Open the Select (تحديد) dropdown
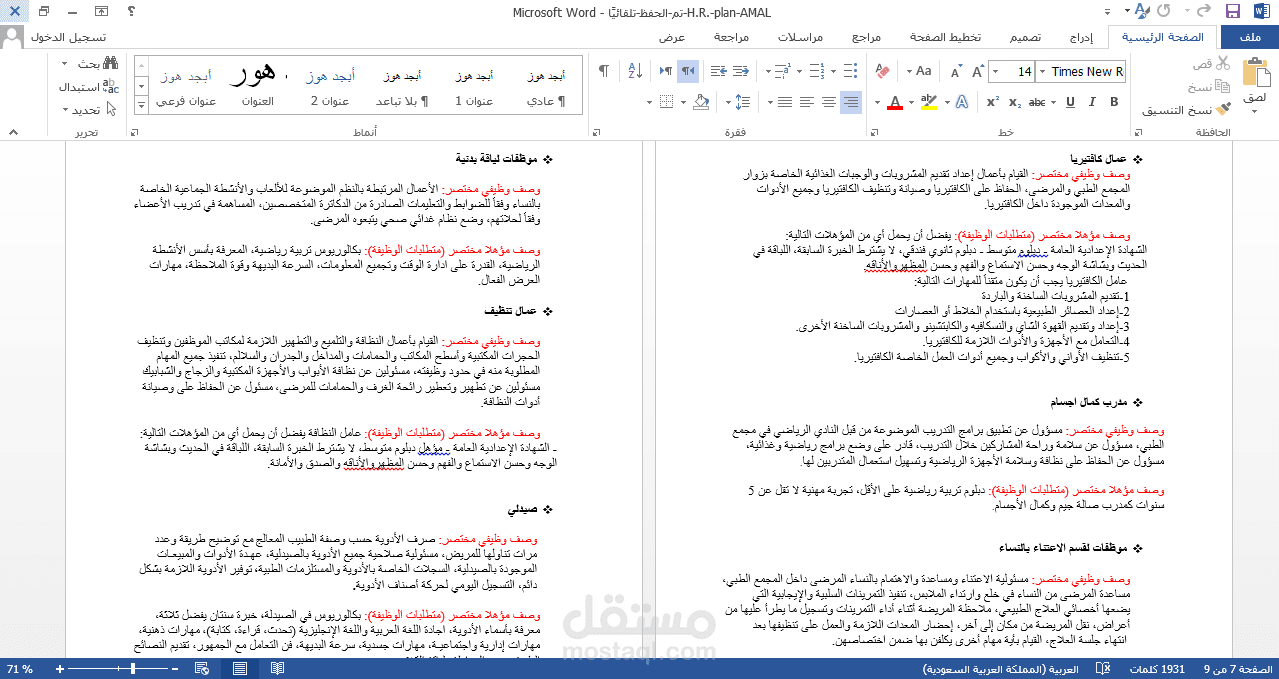1279x679 pixels. point(89,110)
